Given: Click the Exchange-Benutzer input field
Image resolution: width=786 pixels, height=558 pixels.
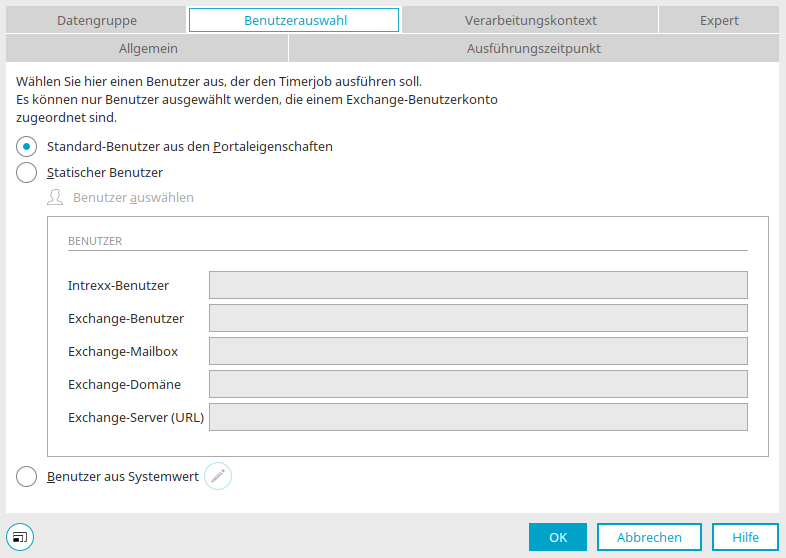Looking at the screenshot, I should click(x=478, y=318).
